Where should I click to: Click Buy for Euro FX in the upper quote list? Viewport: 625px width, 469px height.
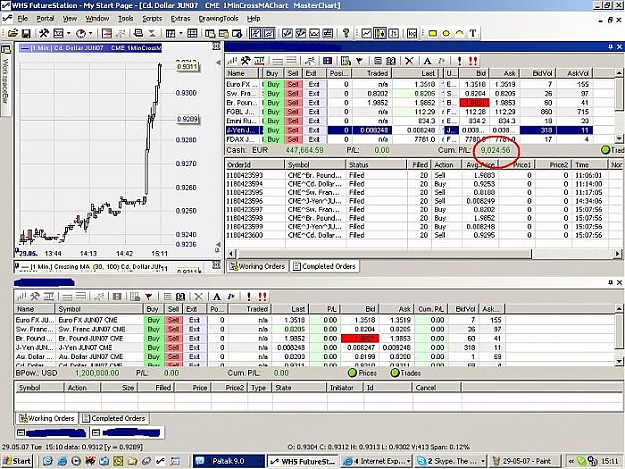tap(273, 84)
